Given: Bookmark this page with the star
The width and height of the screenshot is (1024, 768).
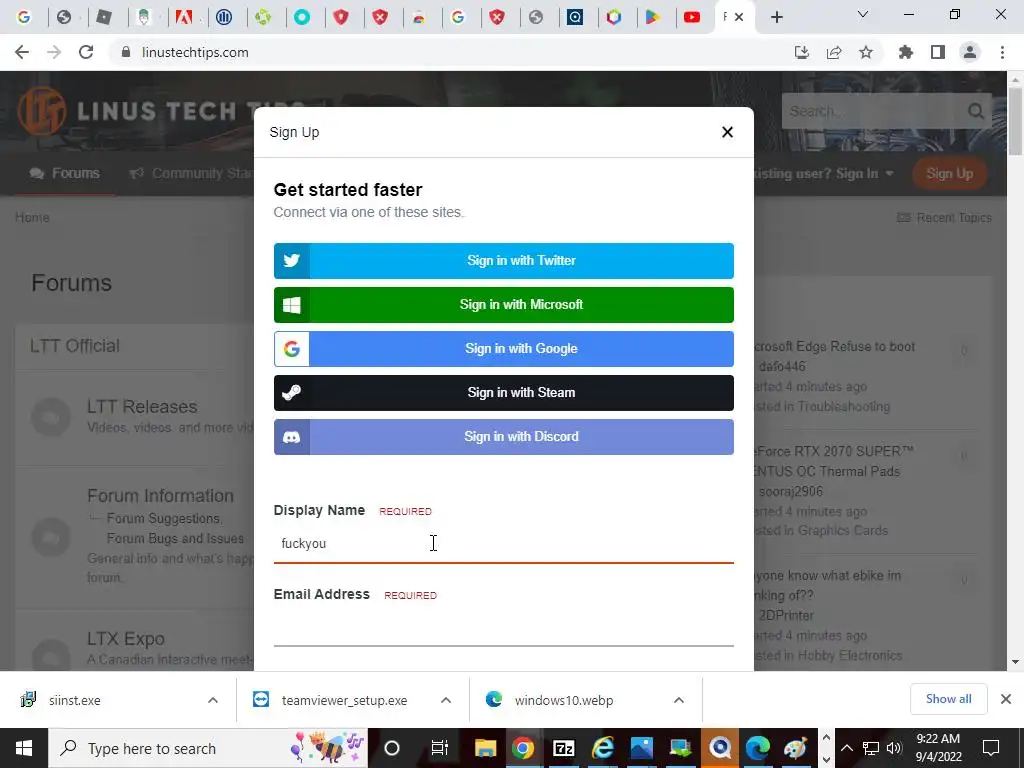Looking at the screenshot, I should coord(865,52).
